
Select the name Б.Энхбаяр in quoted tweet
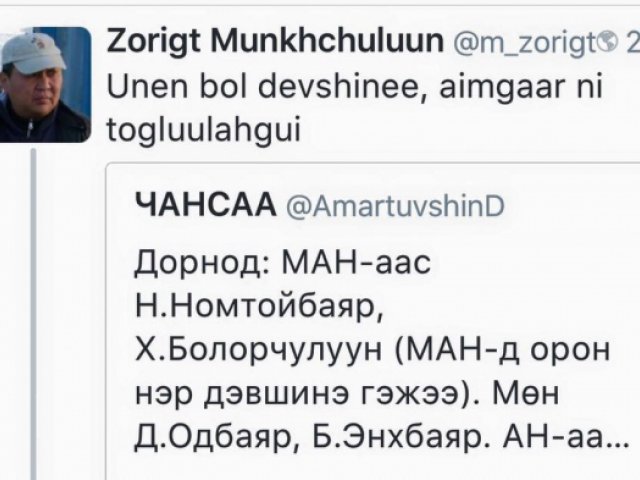(x=398, y=438)
